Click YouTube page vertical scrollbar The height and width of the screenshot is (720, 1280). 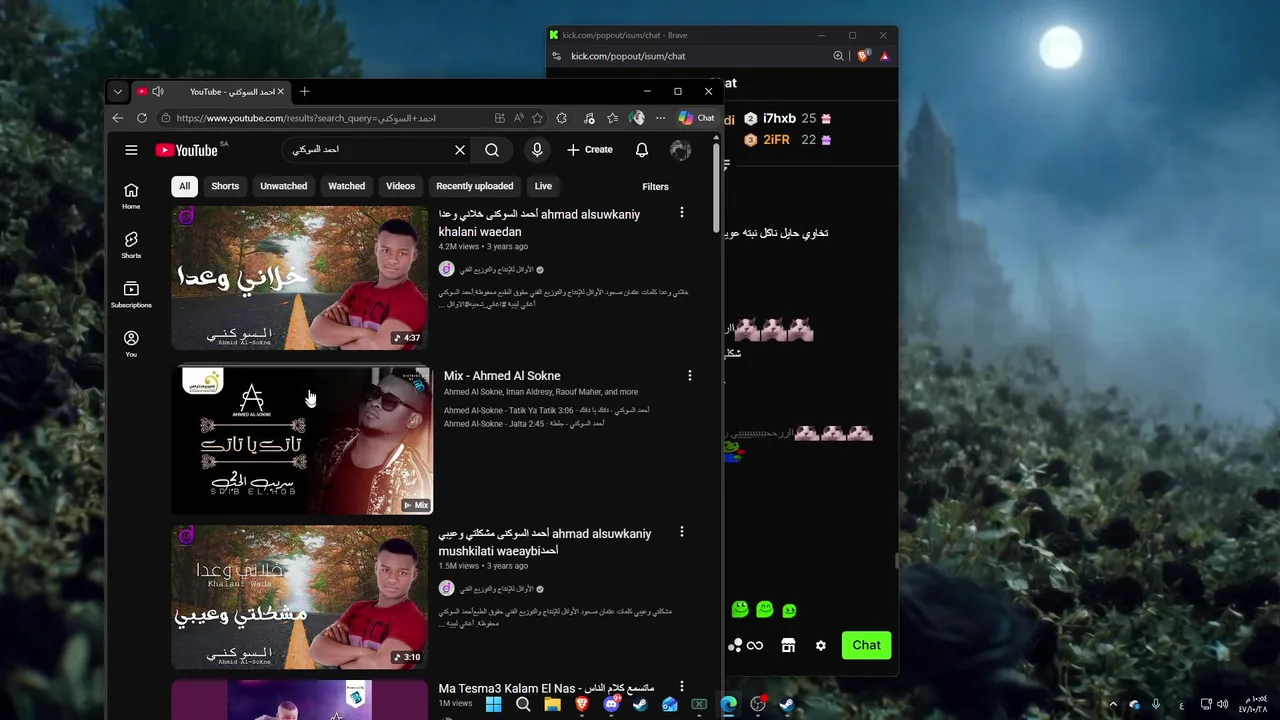coord(716,188)
